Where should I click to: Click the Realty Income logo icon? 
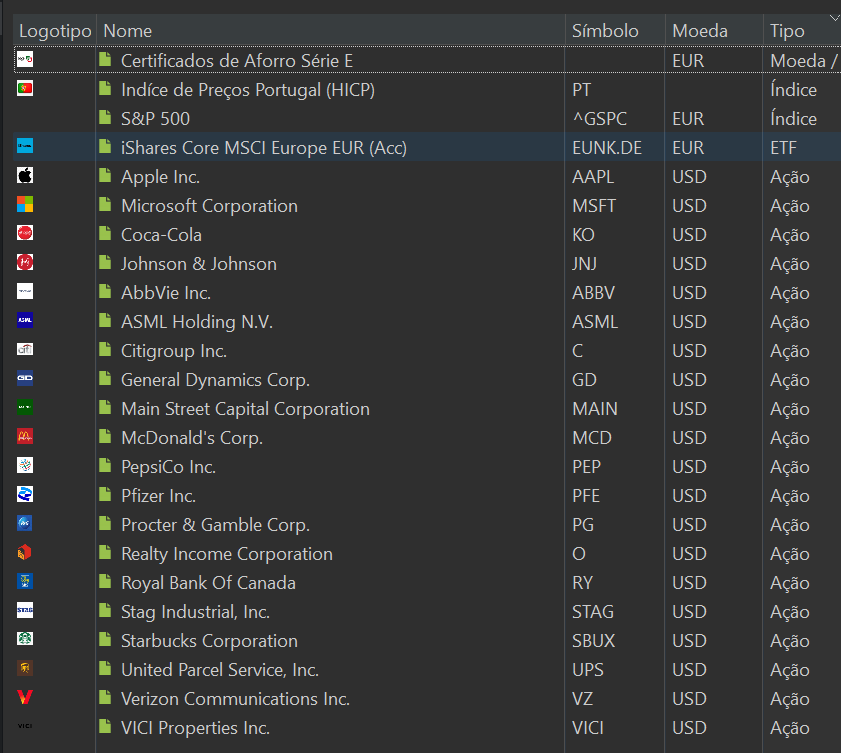point(25,552)
